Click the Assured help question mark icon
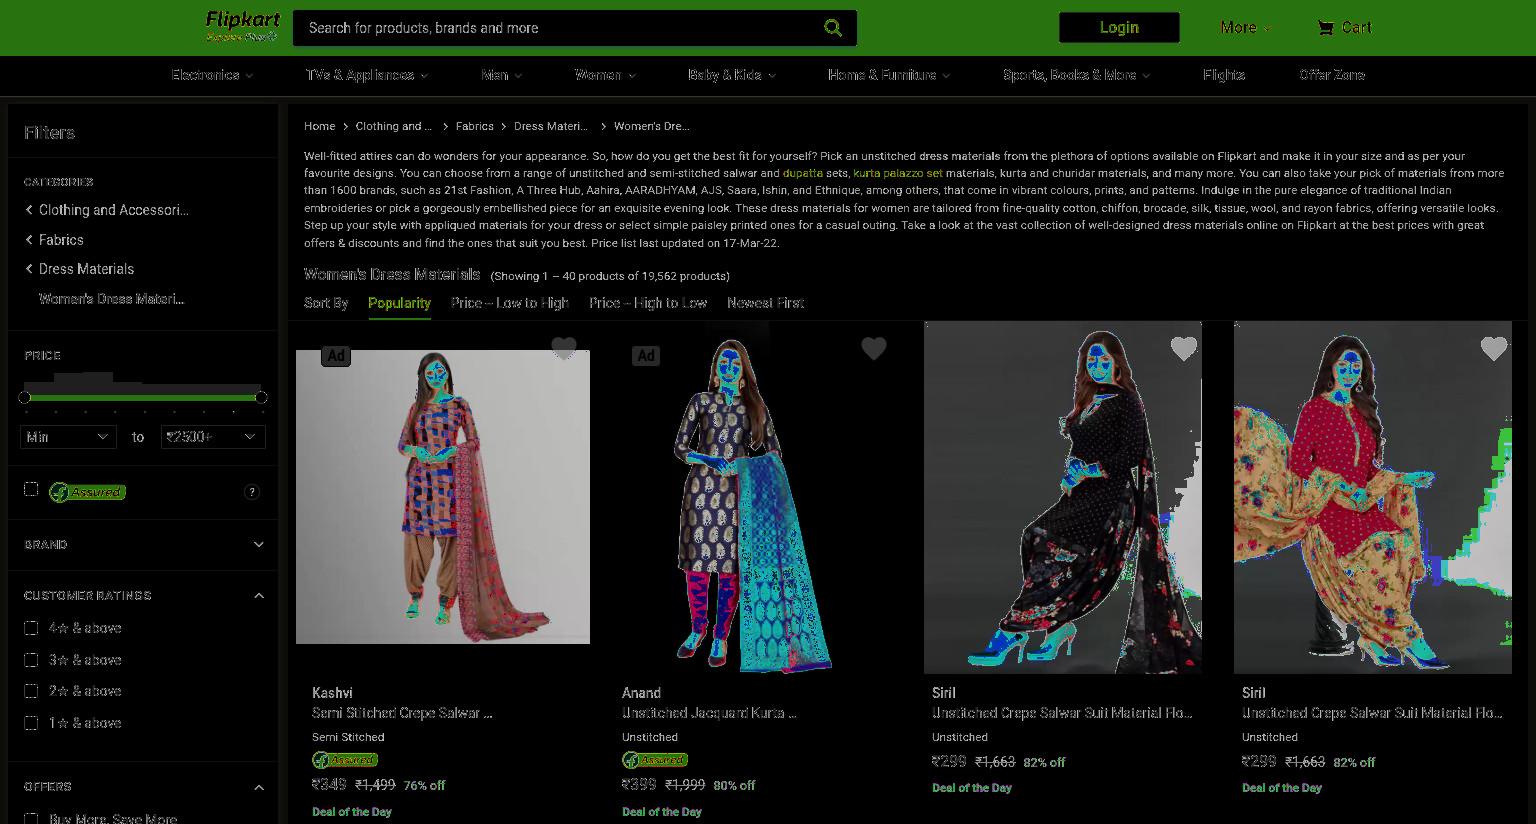The width and height of the screenshot is (1536, 824). (x=252, y=492)
